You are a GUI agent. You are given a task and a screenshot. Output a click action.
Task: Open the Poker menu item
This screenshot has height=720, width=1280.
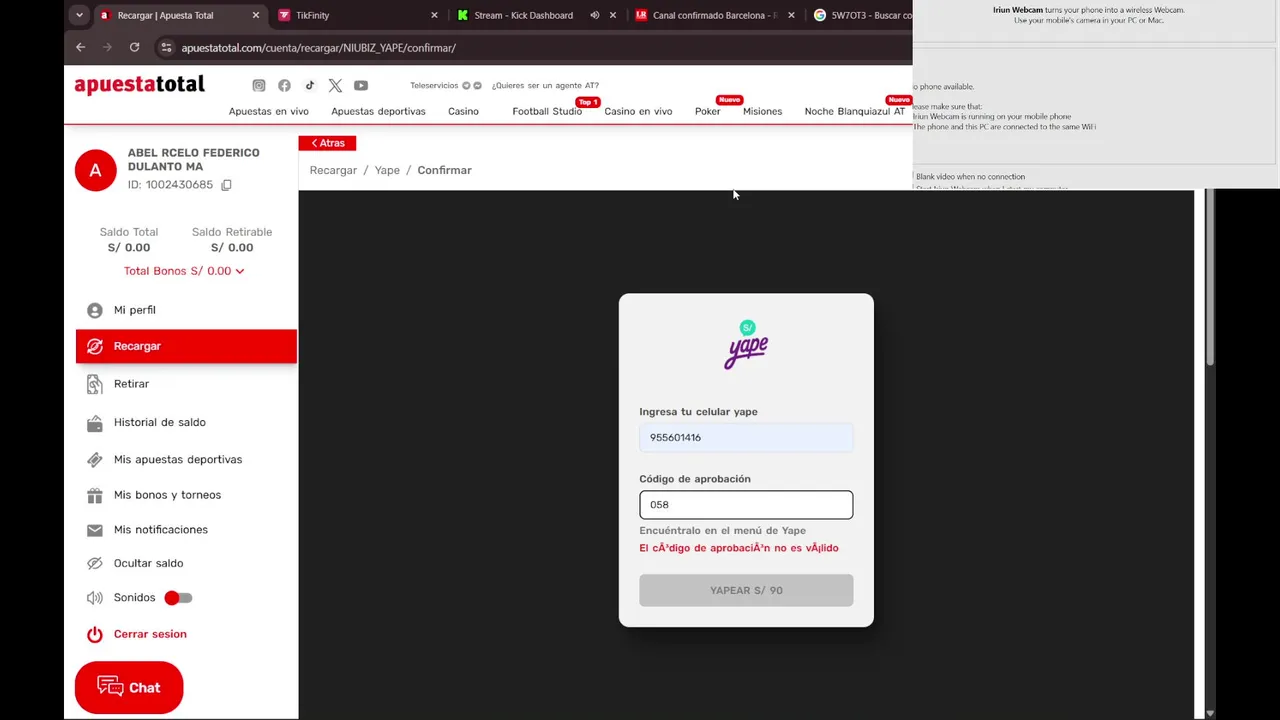pyautogui.click(x=707, y=111)
